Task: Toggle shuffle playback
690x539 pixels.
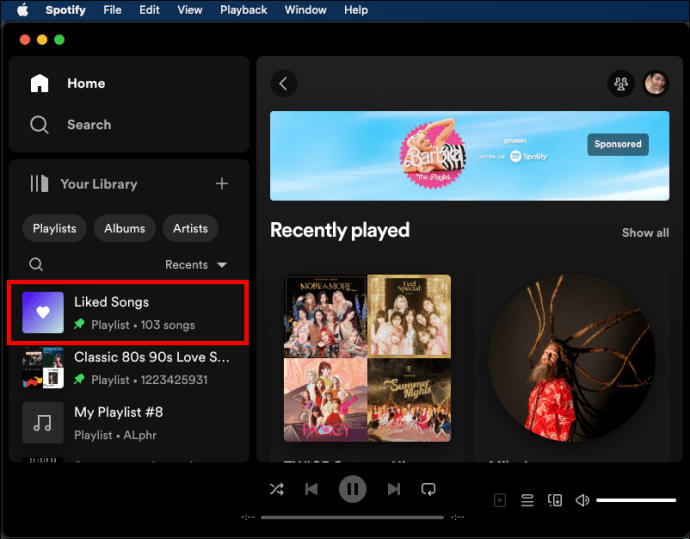Action: point(277,489)
